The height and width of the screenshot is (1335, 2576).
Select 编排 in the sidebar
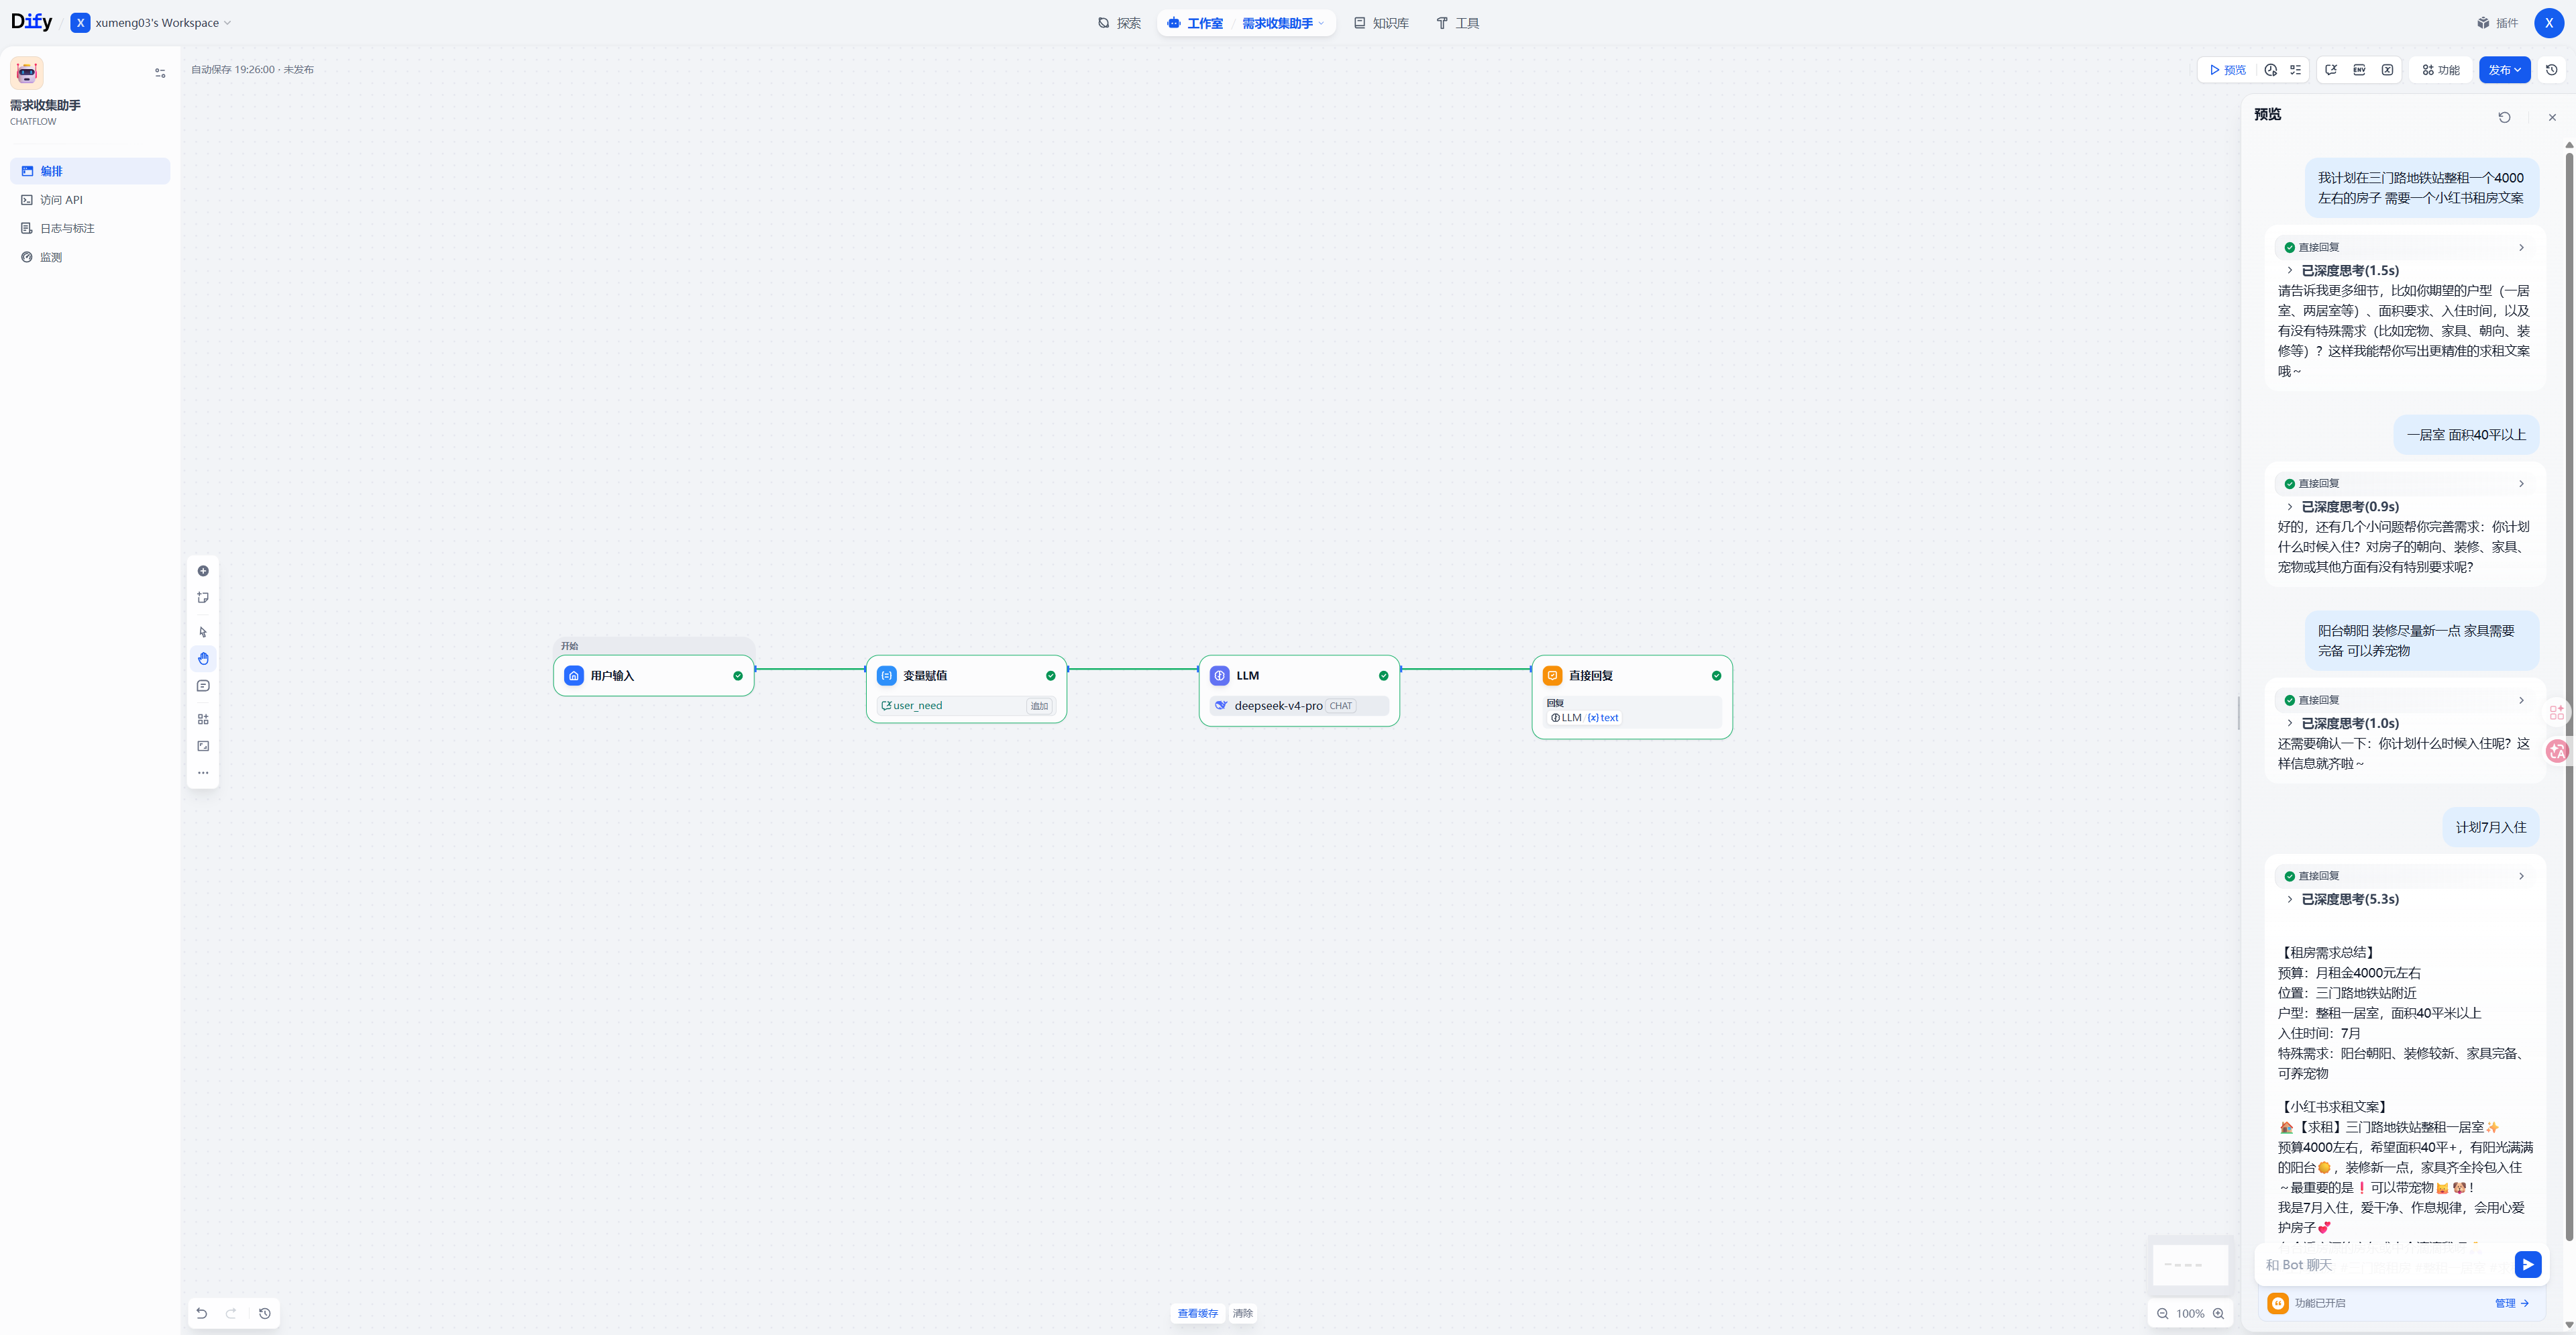tap(90, 171)
